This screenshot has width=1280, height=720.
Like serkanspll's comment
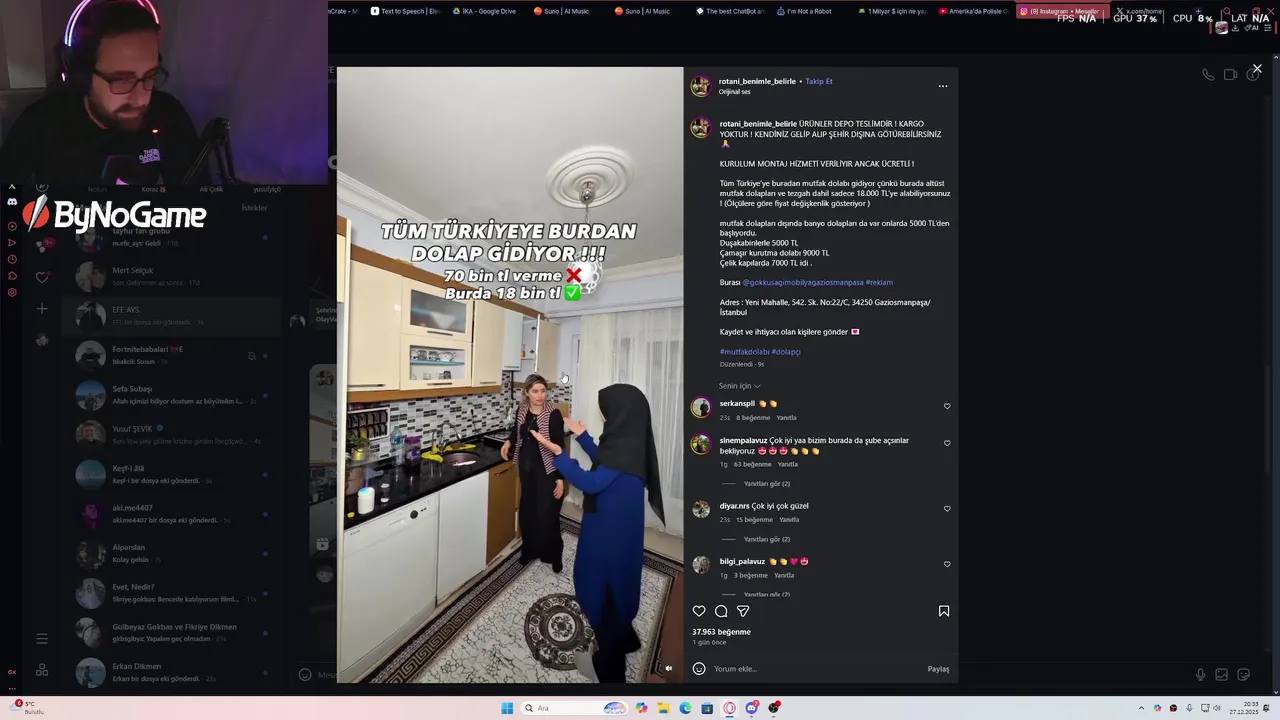tap(947, 406)
